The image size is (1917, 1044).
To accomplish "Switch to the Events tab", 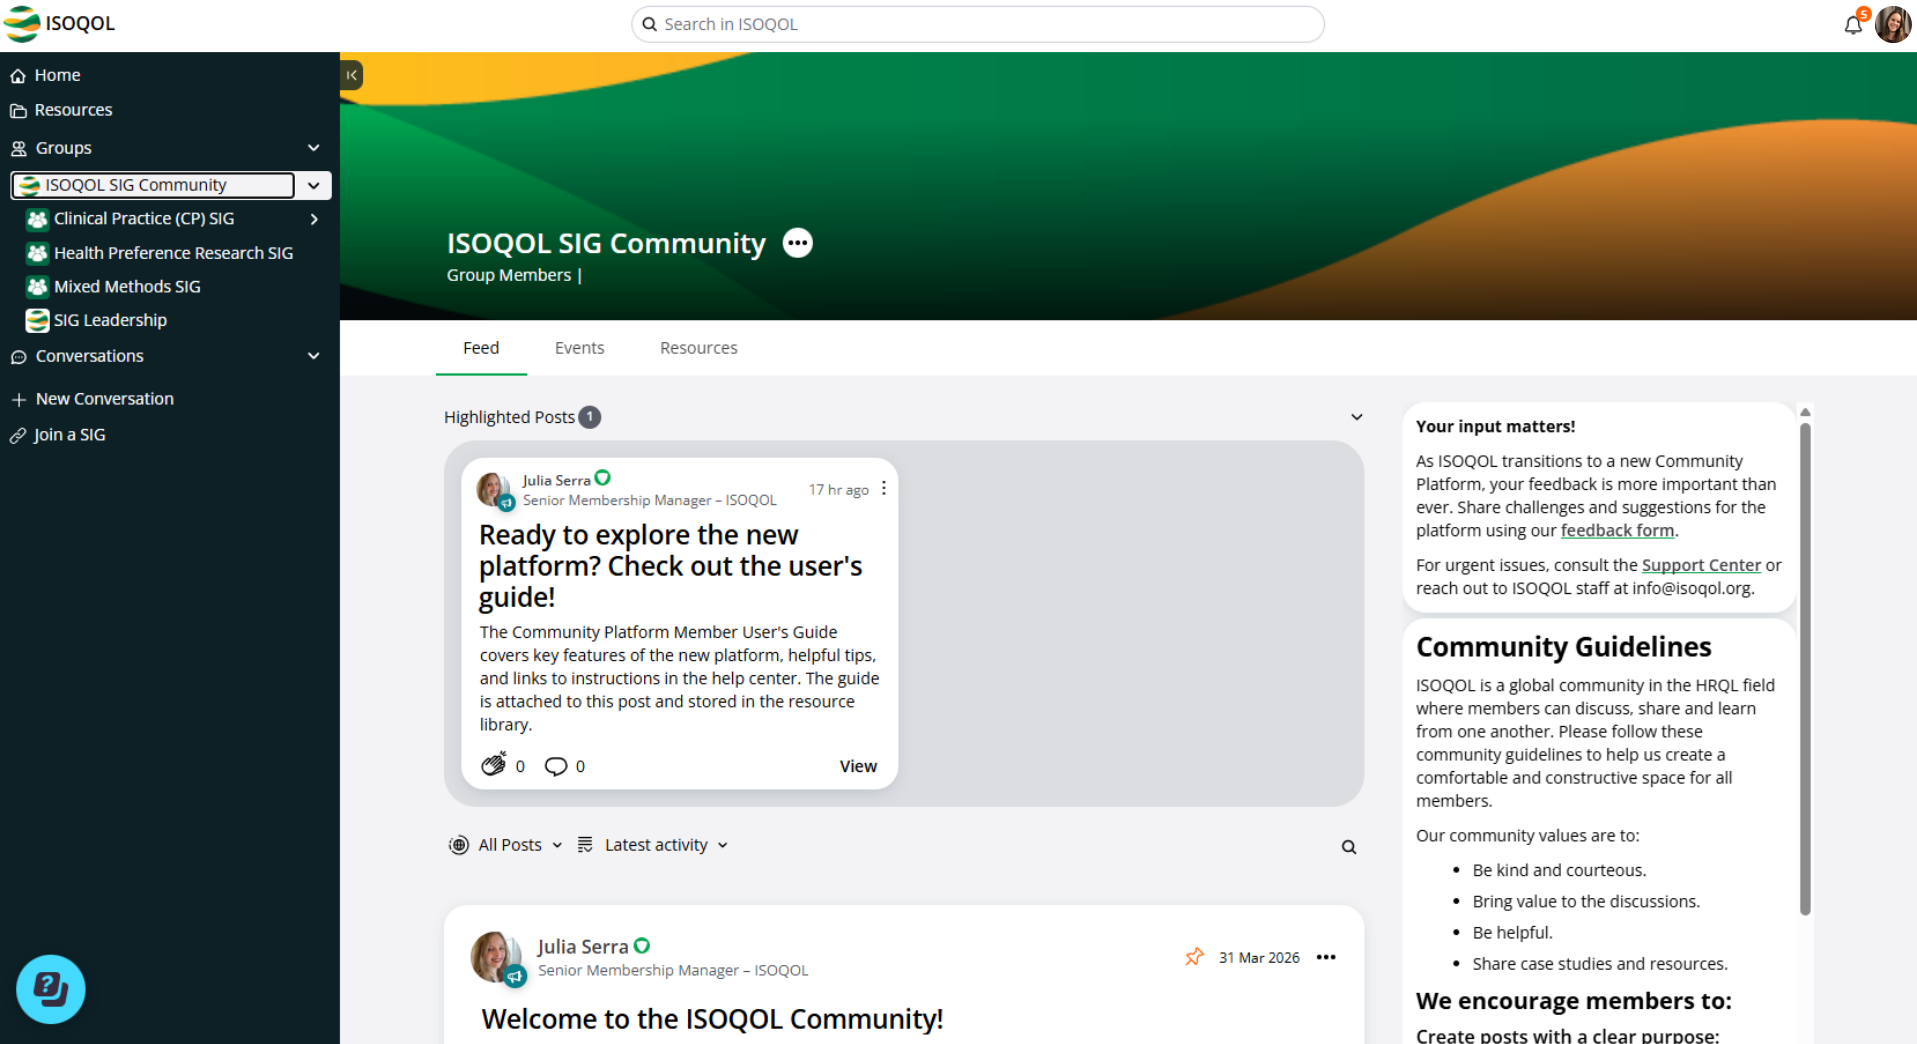I will [580, 348].
